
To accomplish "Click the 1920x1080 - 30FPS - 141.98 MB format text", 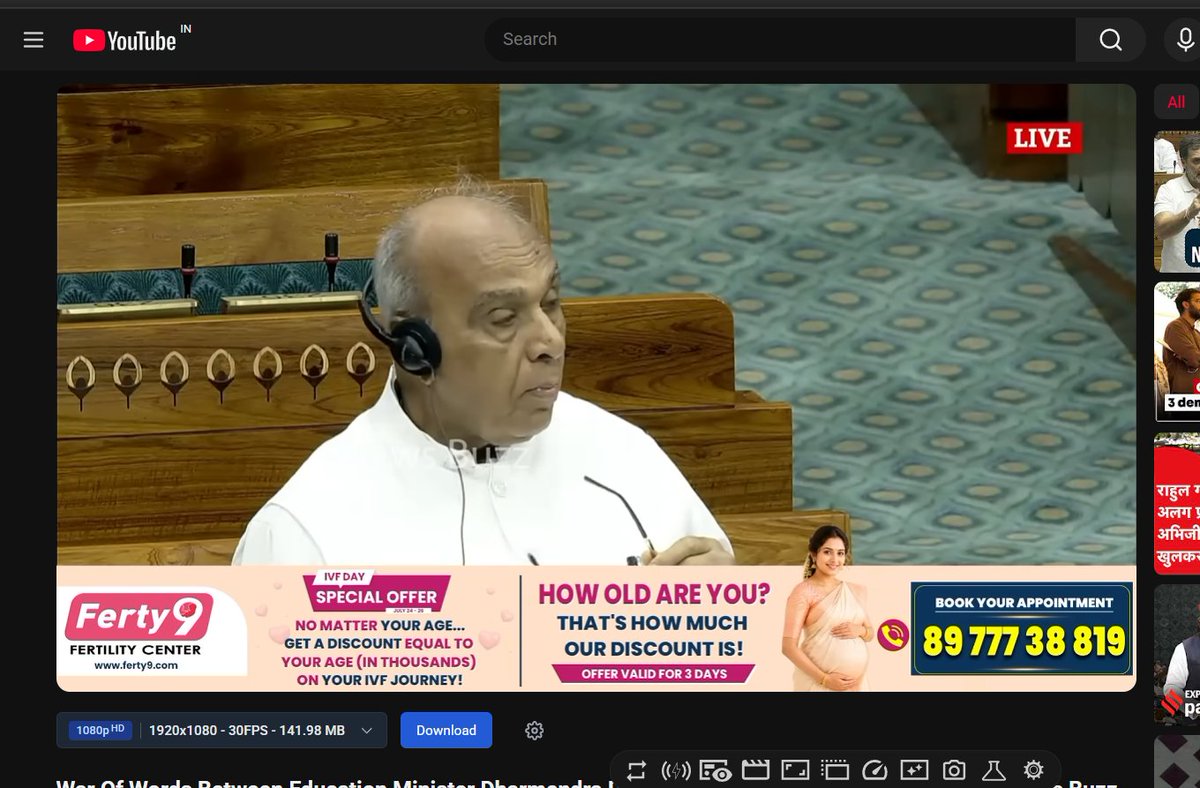I will (x=247, y=731).
